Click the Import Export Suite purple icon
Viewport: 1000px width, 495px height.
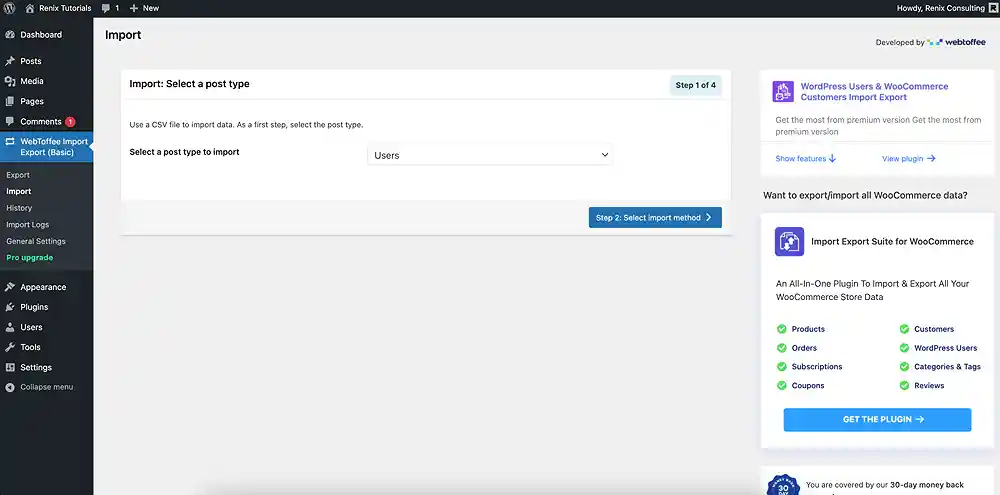coord(790,242)
